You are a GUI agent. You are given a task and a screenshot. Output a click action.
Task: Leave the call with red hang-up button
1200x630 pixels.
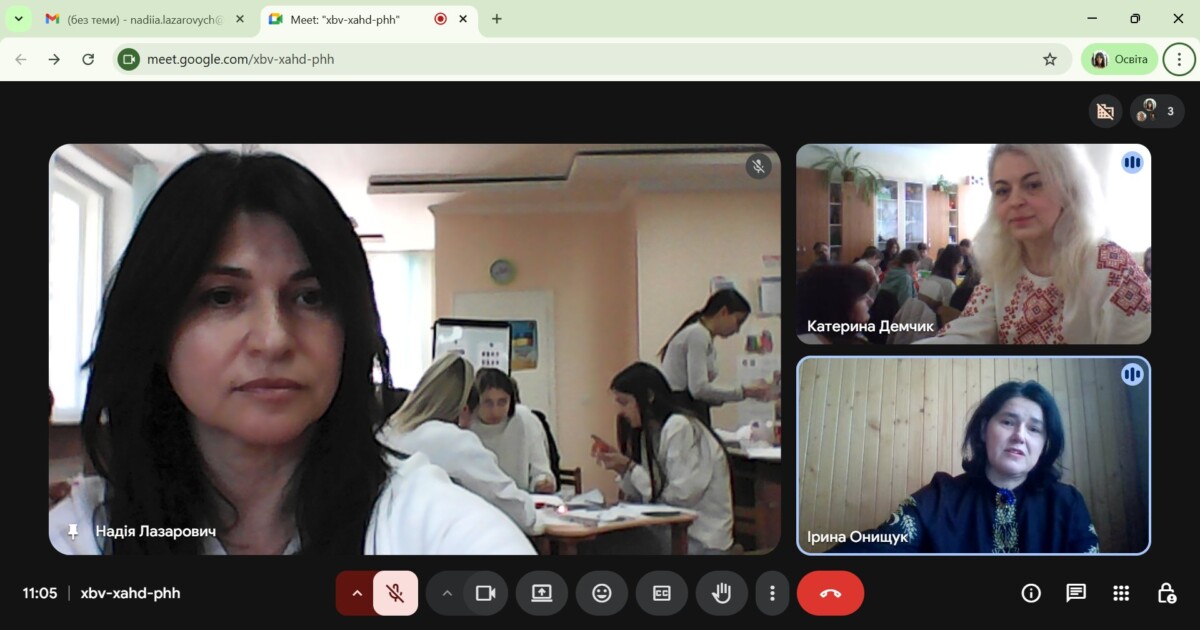pos(830,593)
